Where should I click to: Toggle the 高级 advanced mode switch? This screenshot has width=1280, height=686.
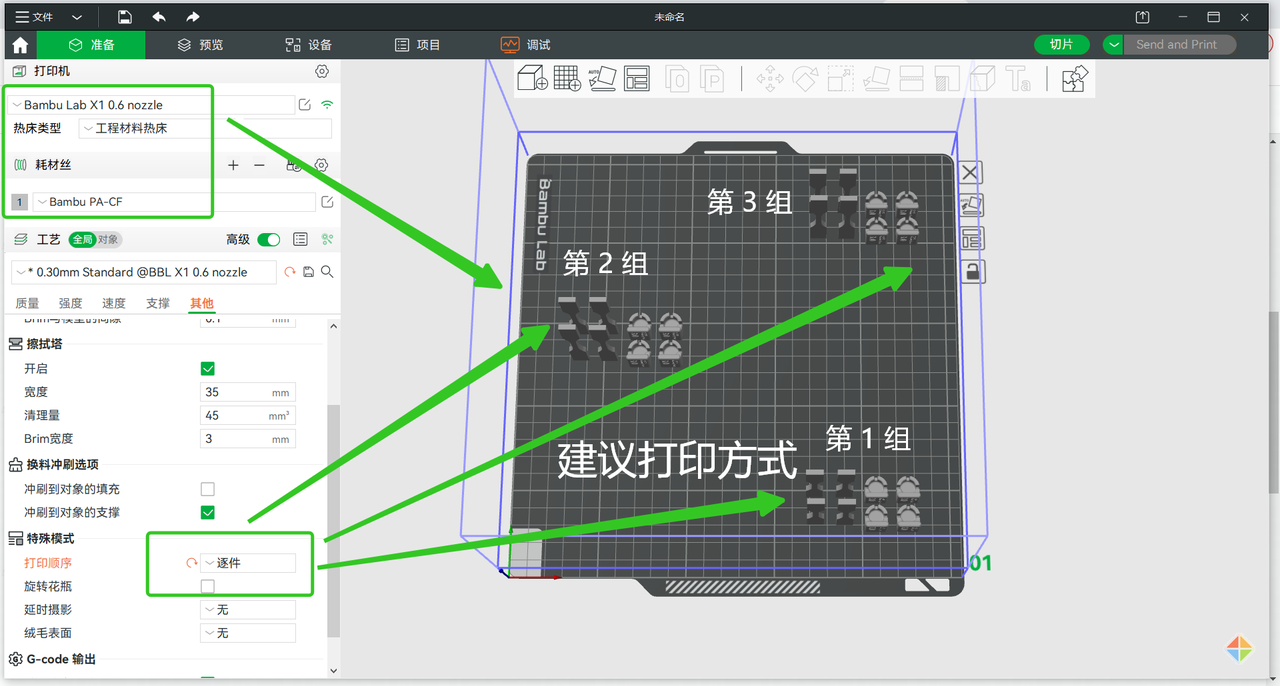coord(268,240)
